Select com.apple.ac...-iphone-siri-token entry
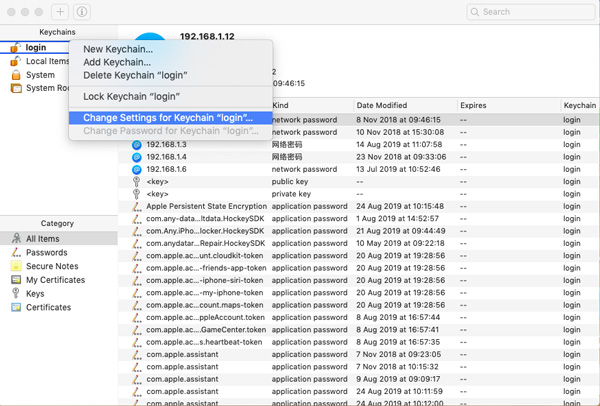Viewport: 600px width, 406px height. tap(205, 280)
